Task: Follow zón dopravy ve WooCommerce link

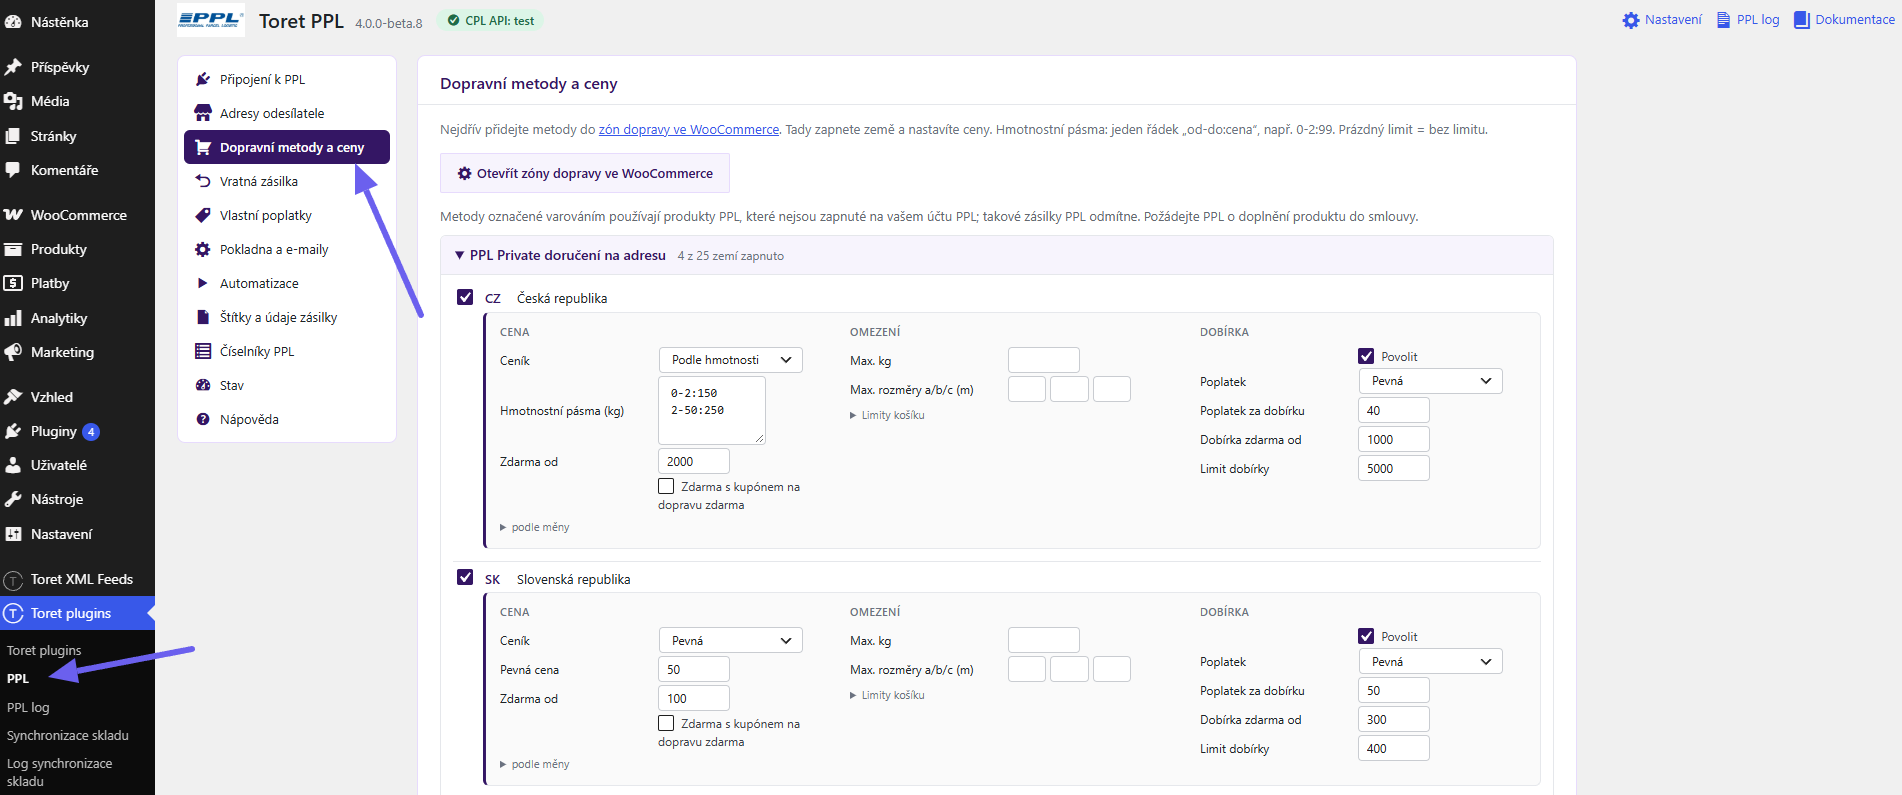Action: click(x=689, y=129)
